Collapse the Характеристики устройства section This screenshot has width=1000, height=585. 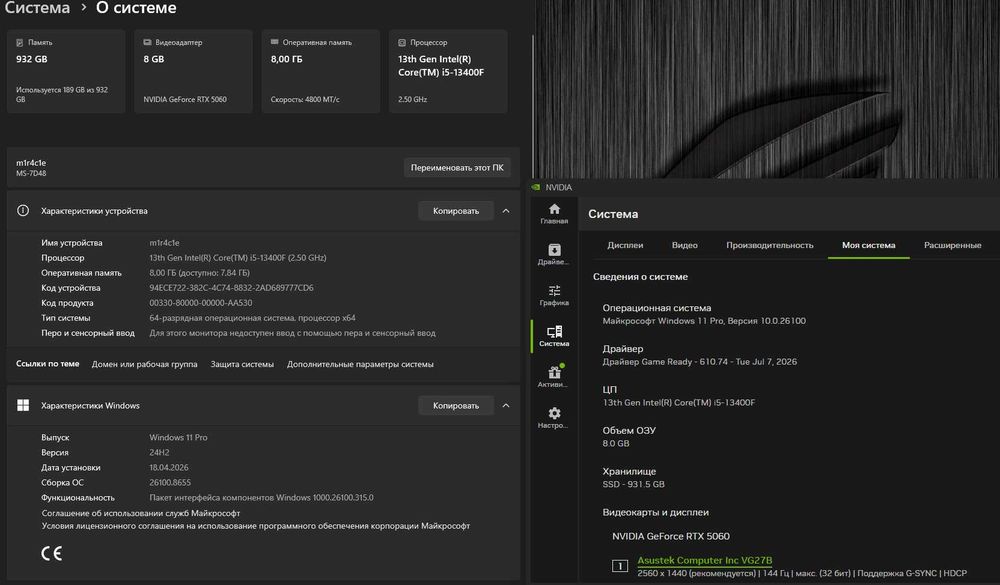(x=506, y=211)
